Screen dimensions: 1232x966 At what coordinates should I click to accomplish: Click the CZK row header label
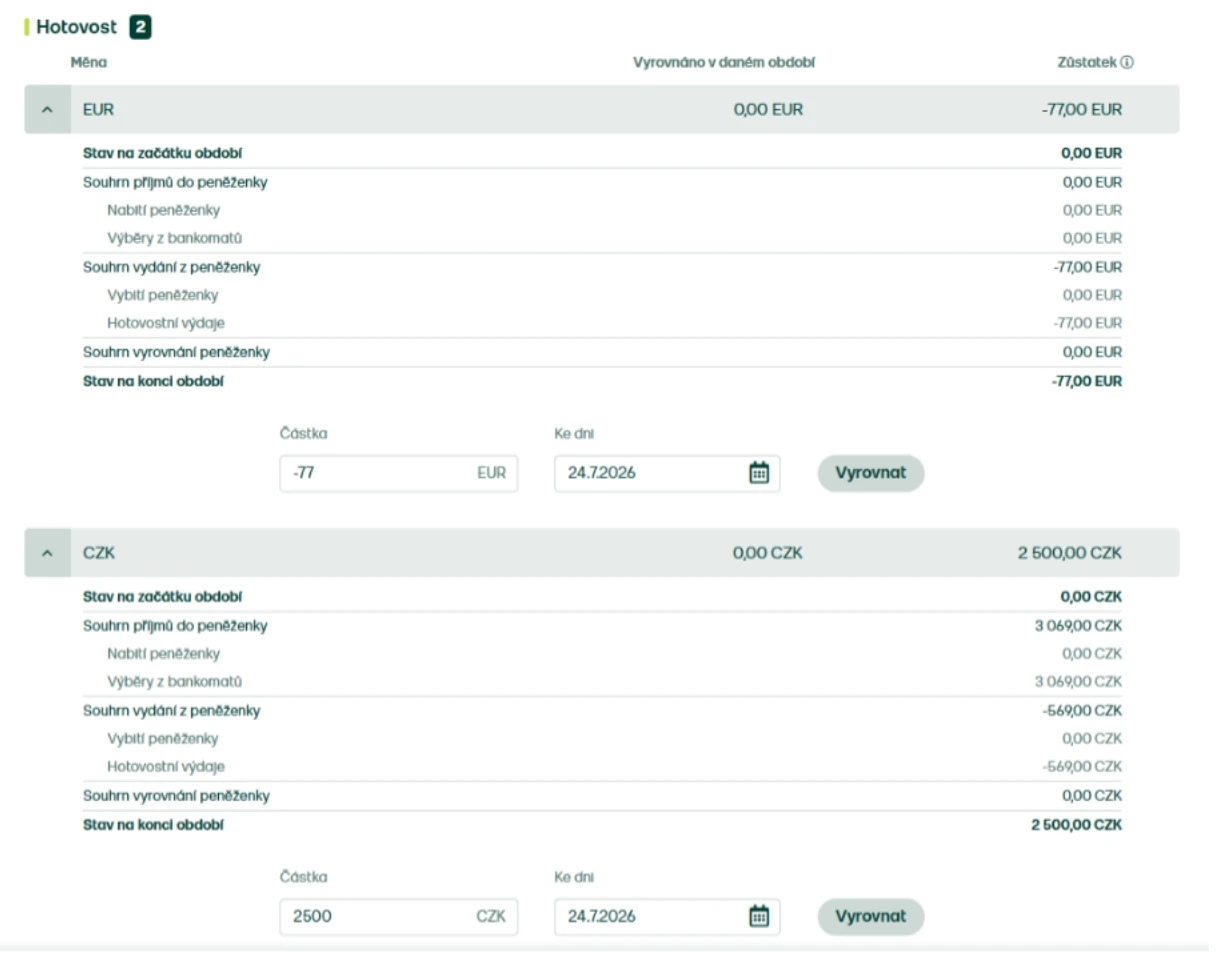[99, 553]
